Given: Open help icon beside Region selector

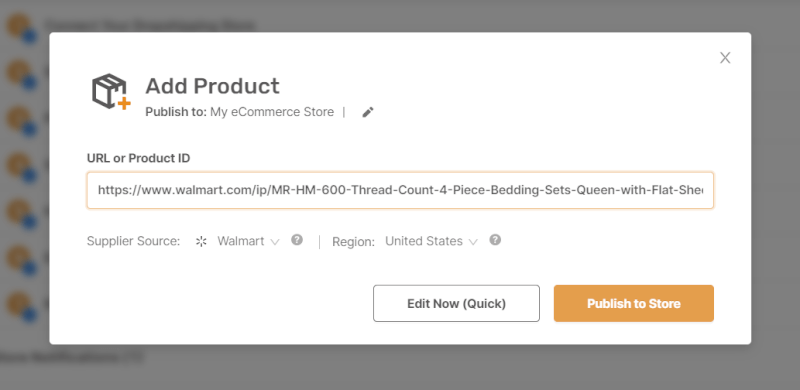Looking at the screenshot, I should click(495, 240).
